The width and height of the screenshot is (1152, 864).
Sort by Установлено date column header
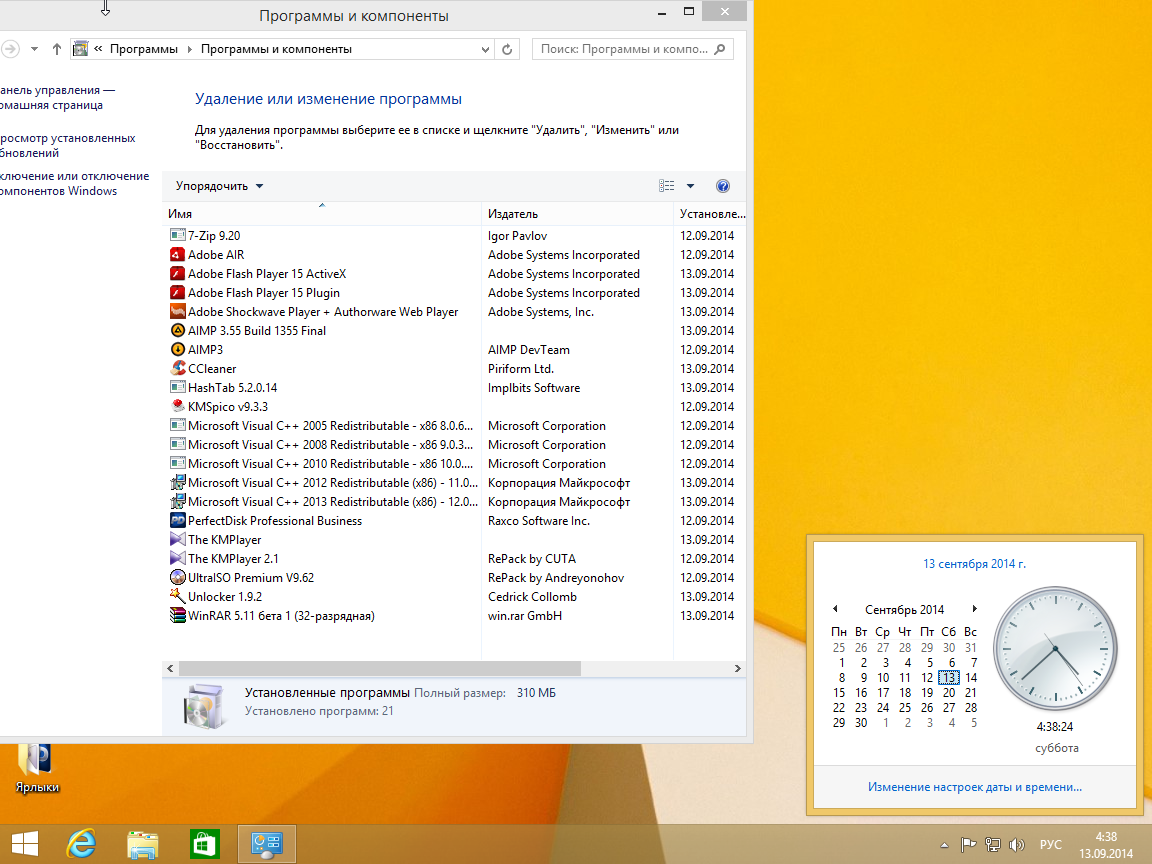[710, 214]
